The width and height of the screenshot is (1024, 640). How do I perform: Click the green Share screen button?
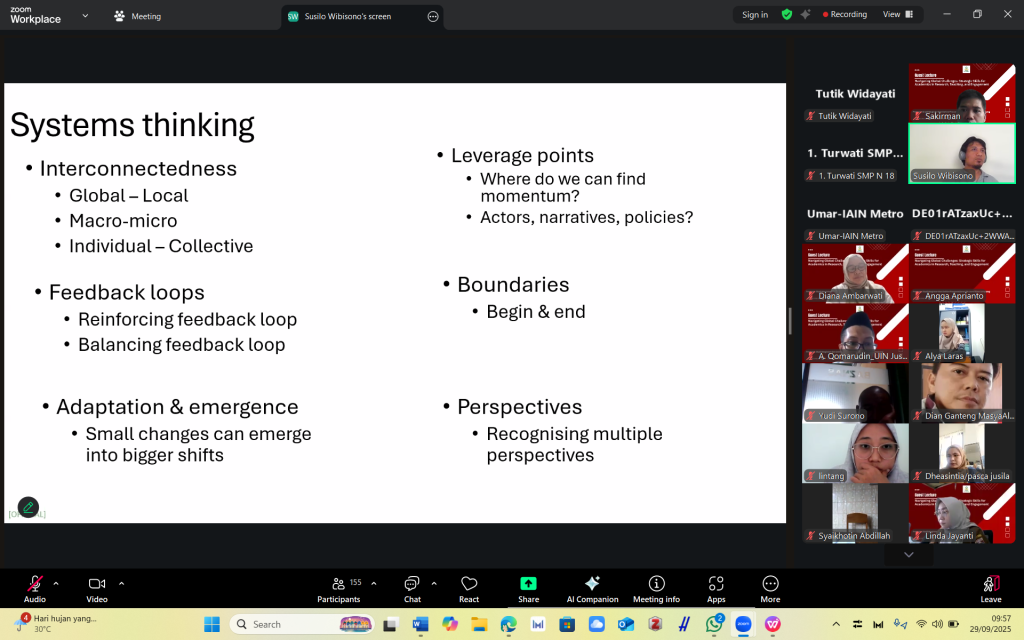[x=528, y=588]
